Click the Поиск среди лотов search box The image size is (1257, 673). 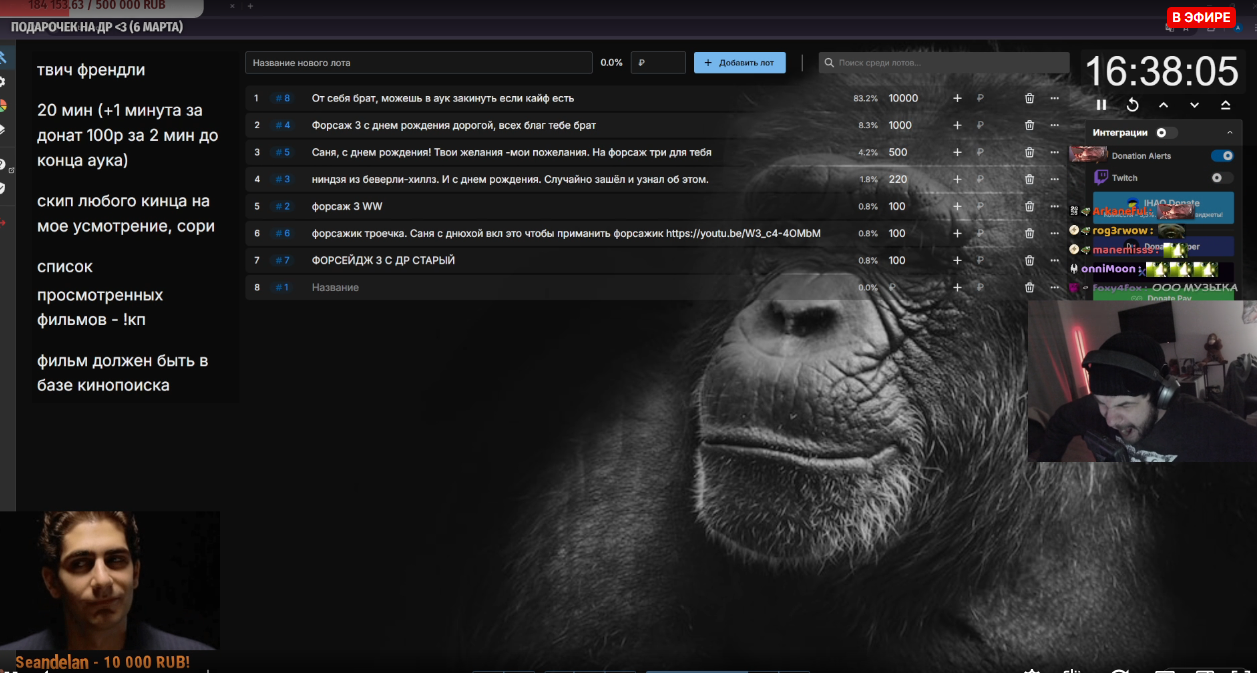point(944,63)
